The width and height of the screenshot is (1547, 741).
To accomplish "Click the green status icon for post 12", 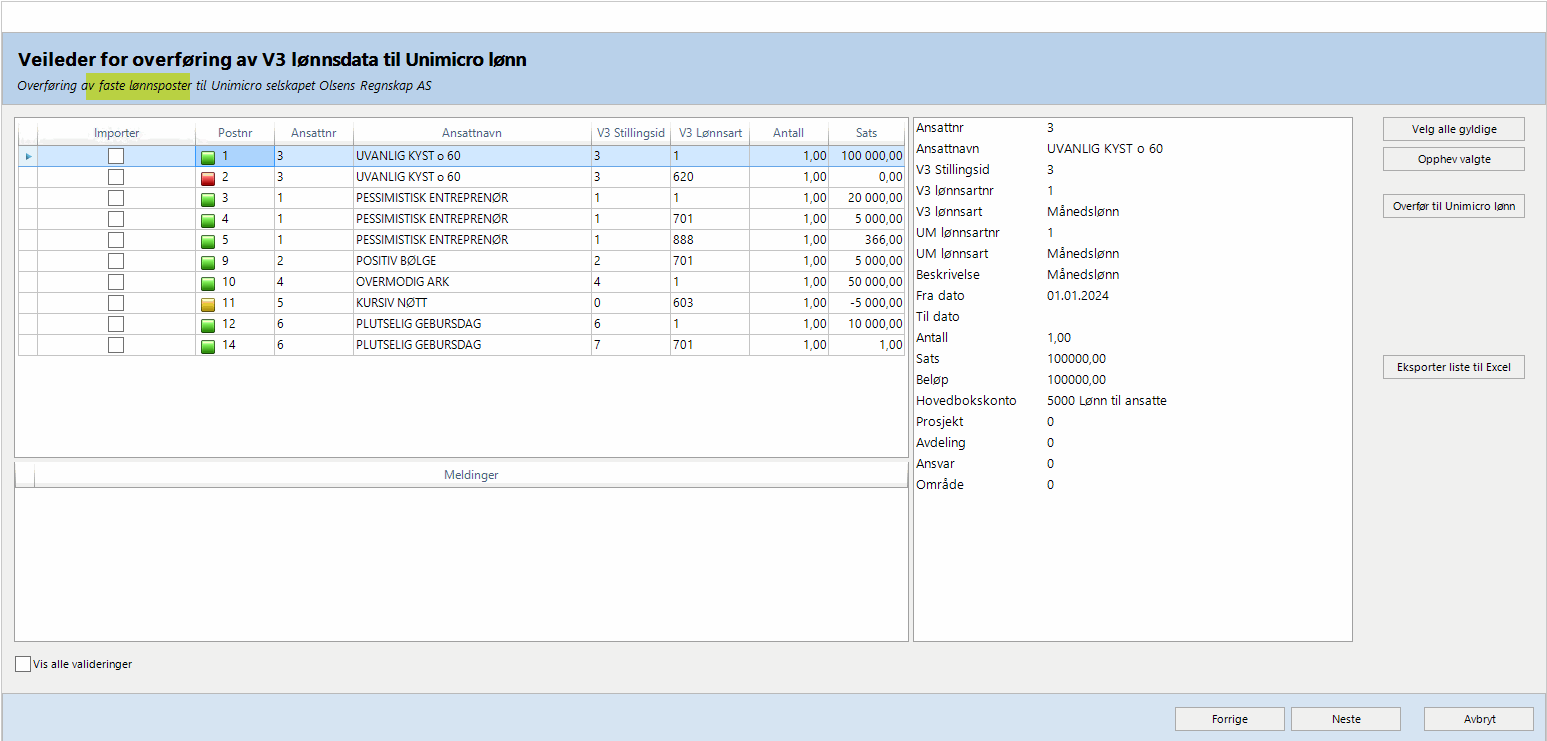I will pos(208,325).
